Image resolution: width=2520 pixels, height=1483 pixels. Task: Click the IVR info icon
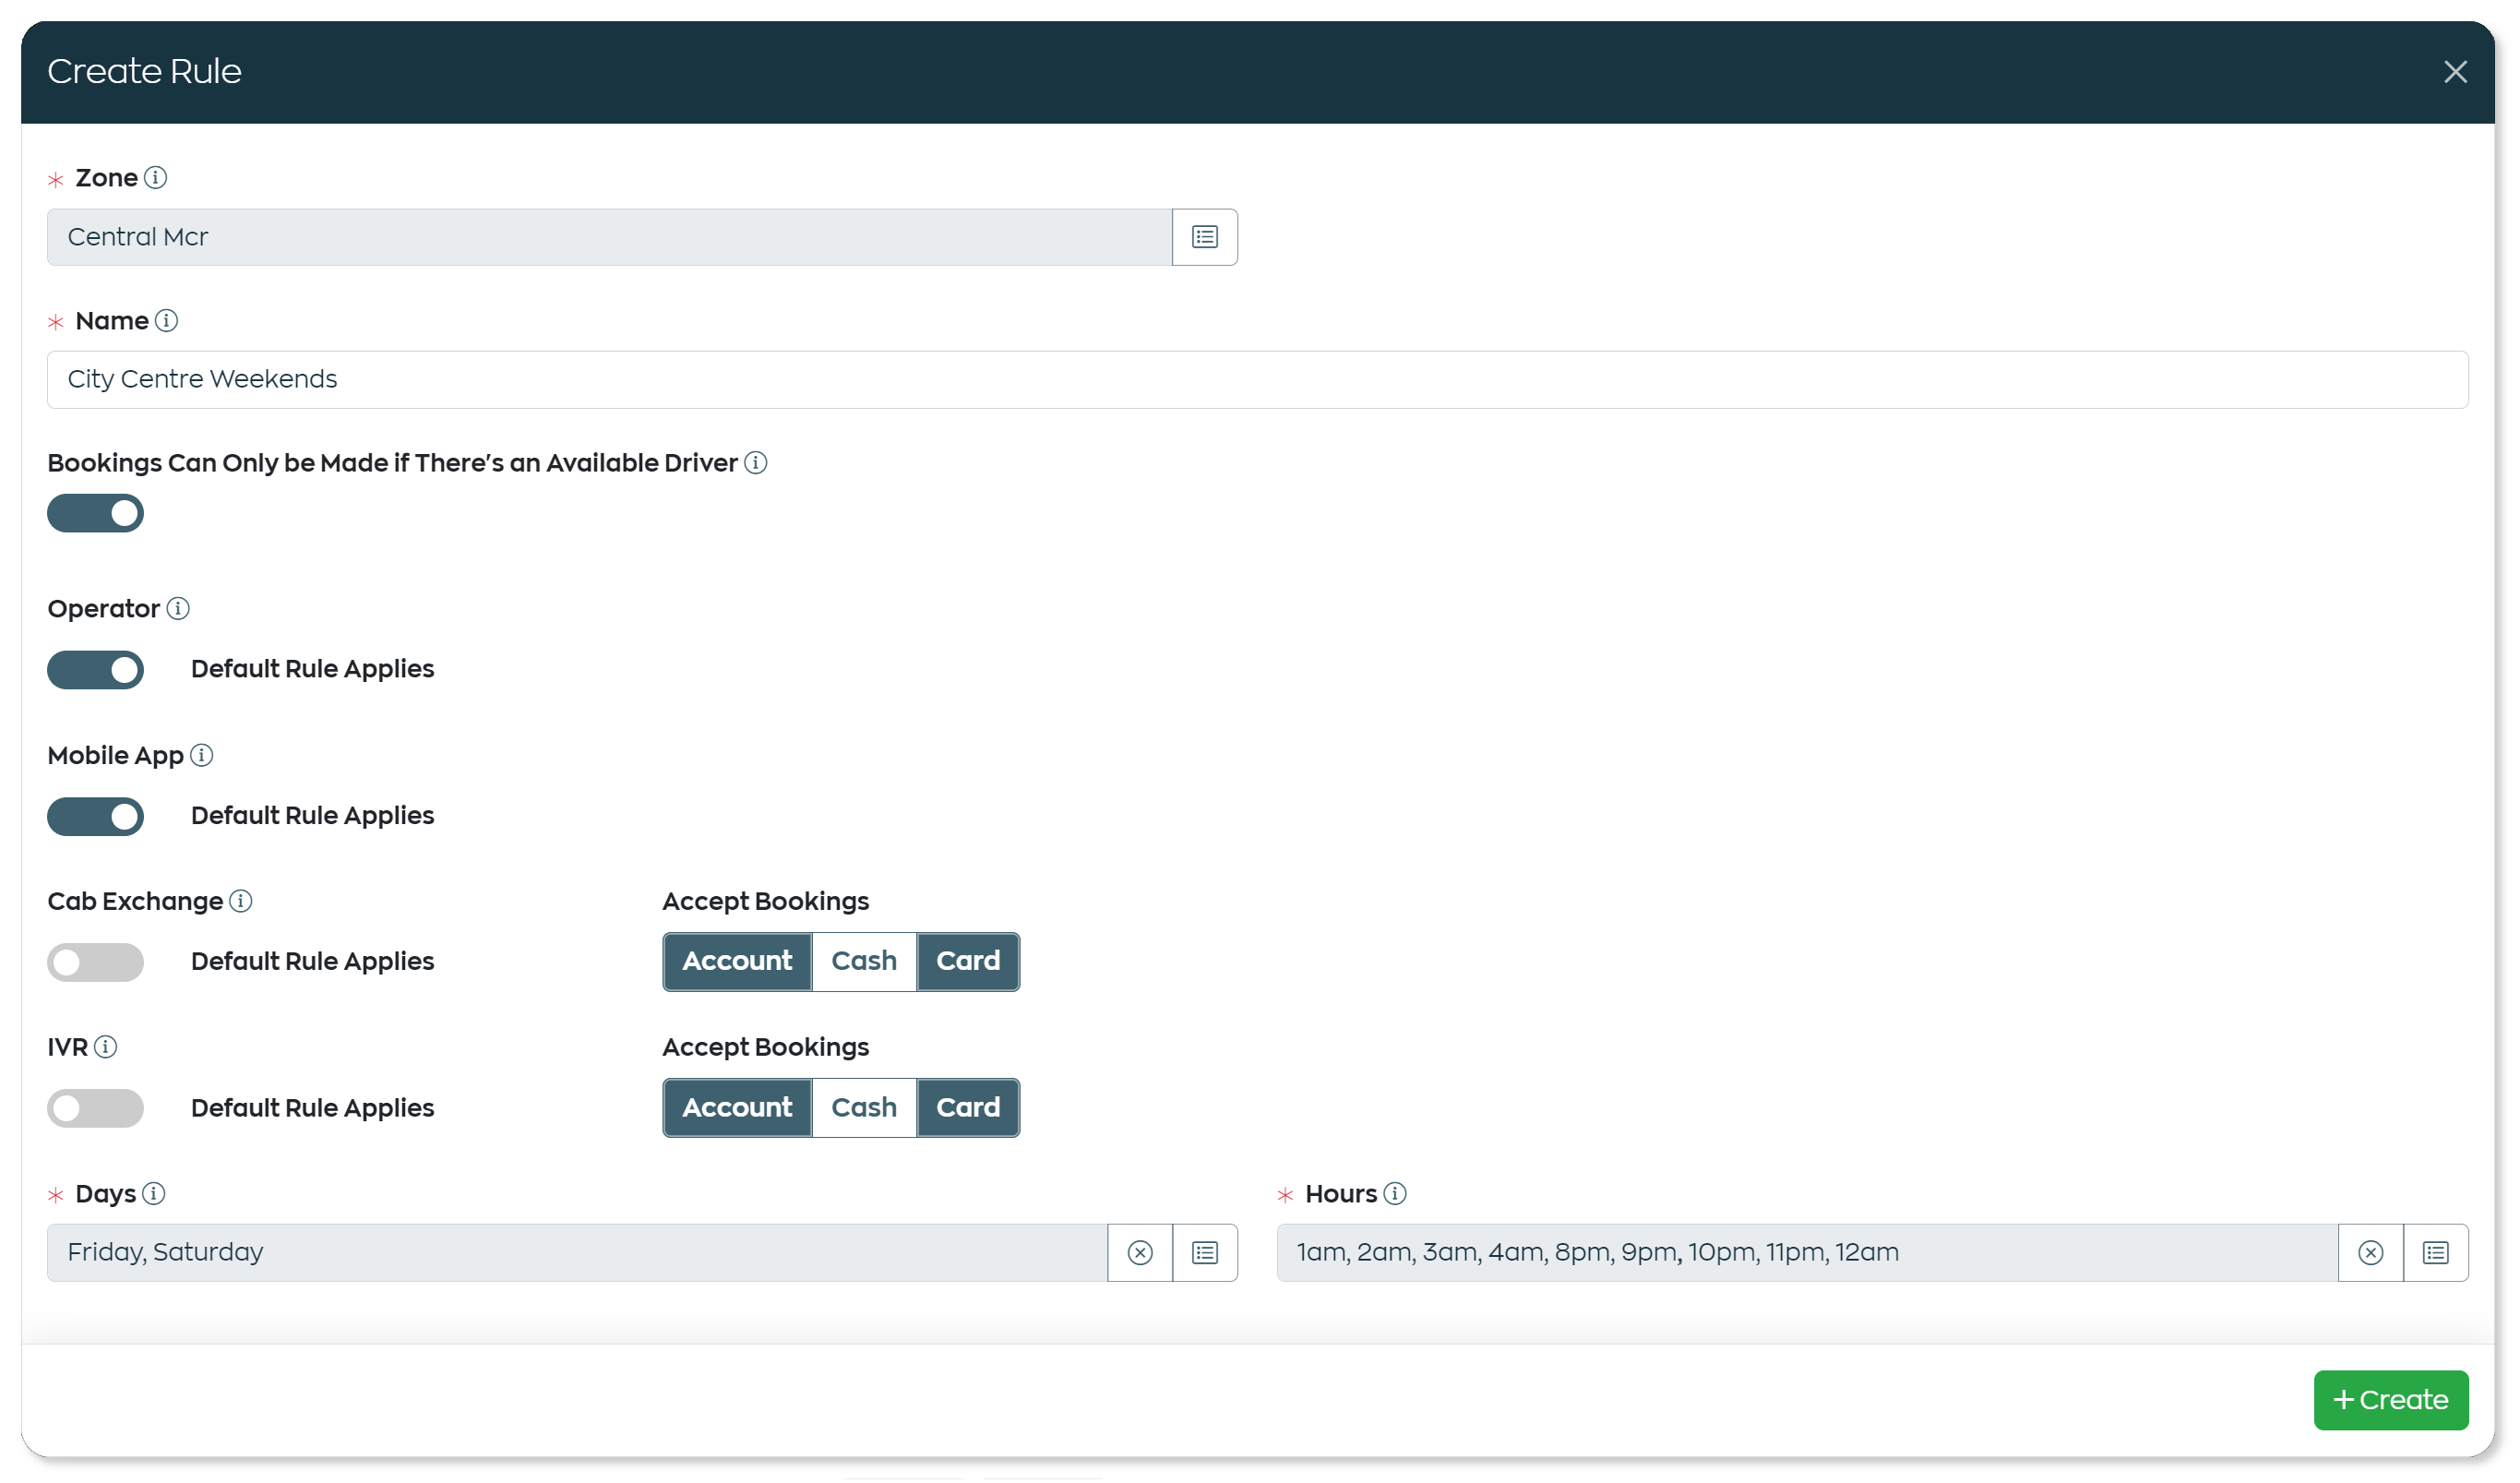point(105,1047)
